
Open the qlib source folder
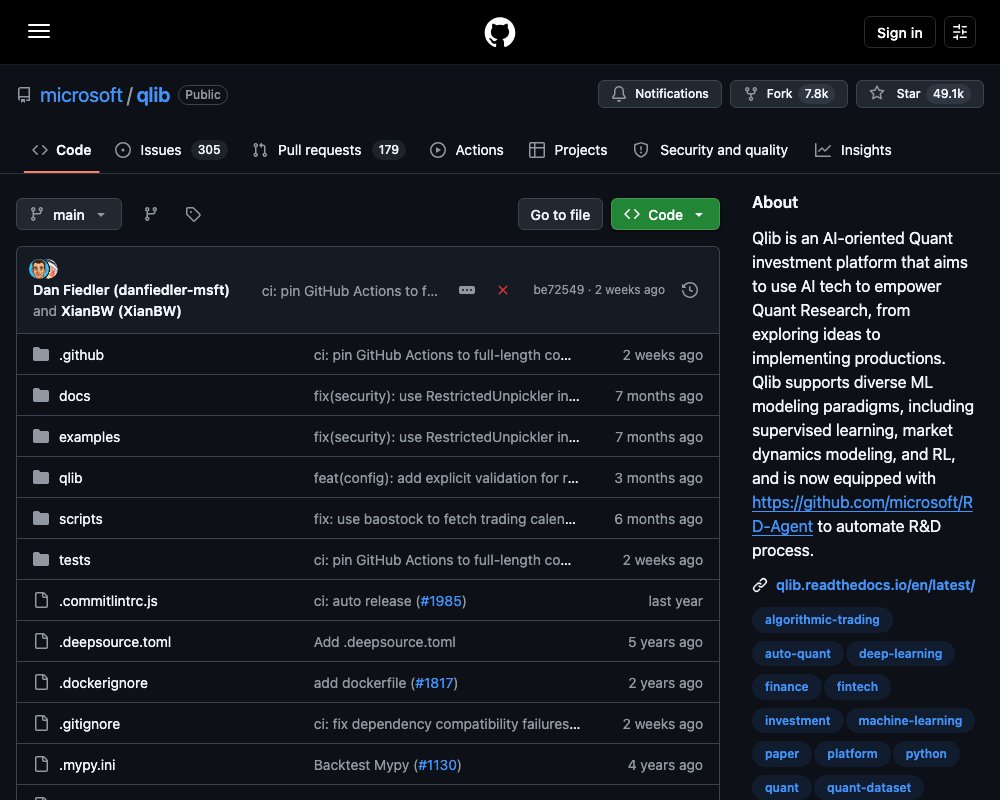[x=70, y=478]
